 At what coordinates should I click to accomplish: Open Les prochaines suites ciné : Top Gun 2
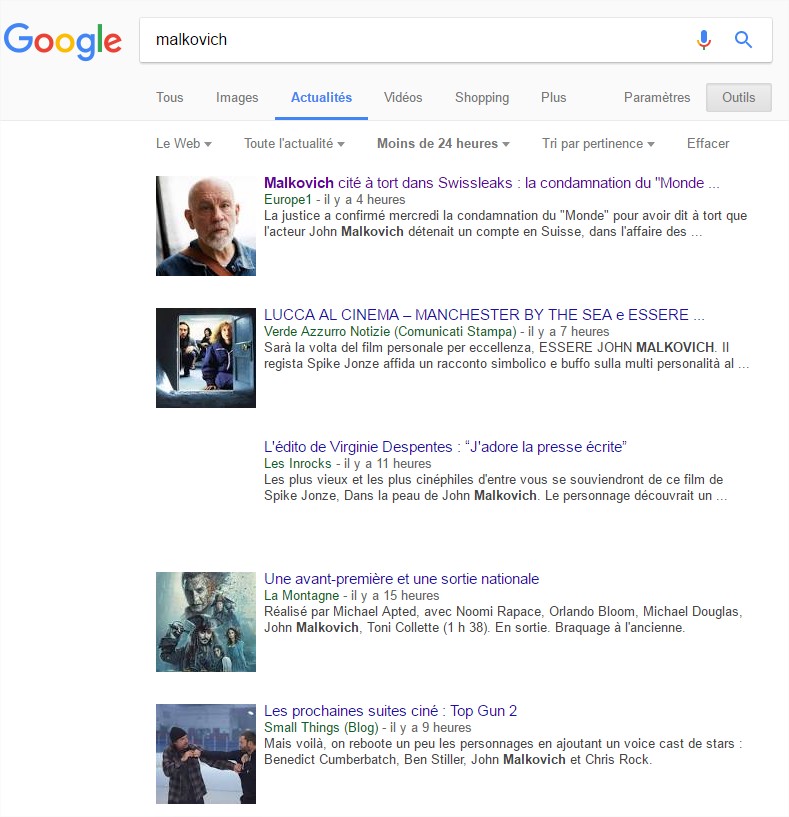coord(390,711)
